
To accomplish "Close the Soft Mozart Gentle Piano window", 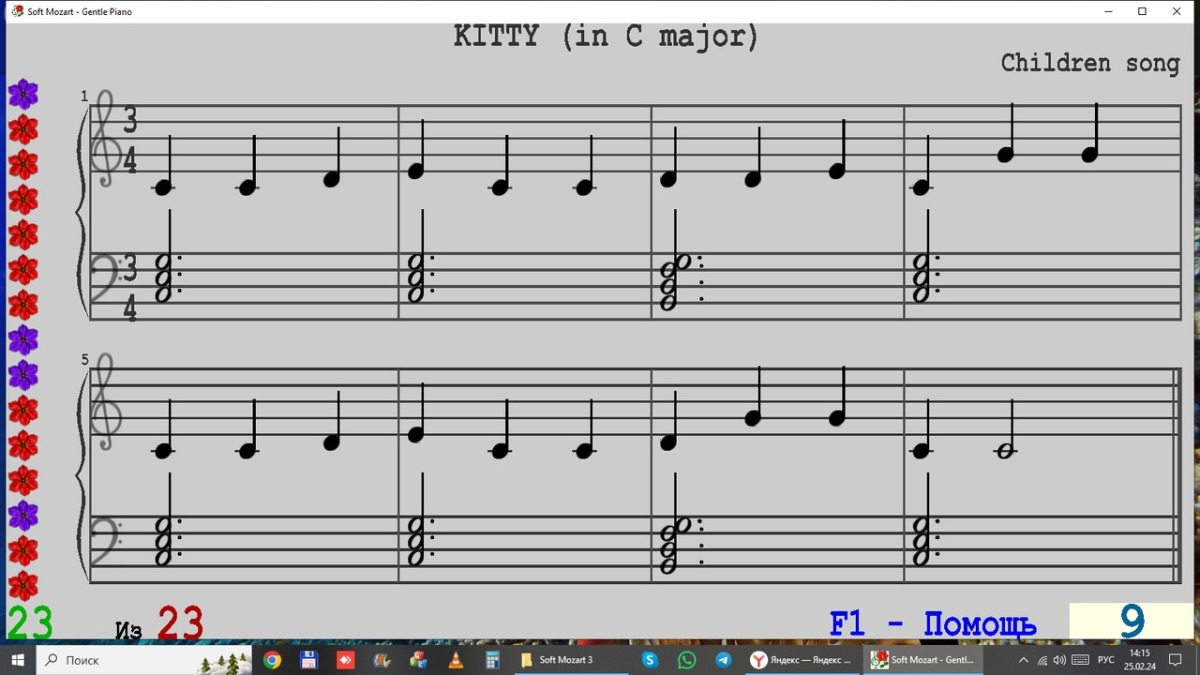I will click(1177, 12).
